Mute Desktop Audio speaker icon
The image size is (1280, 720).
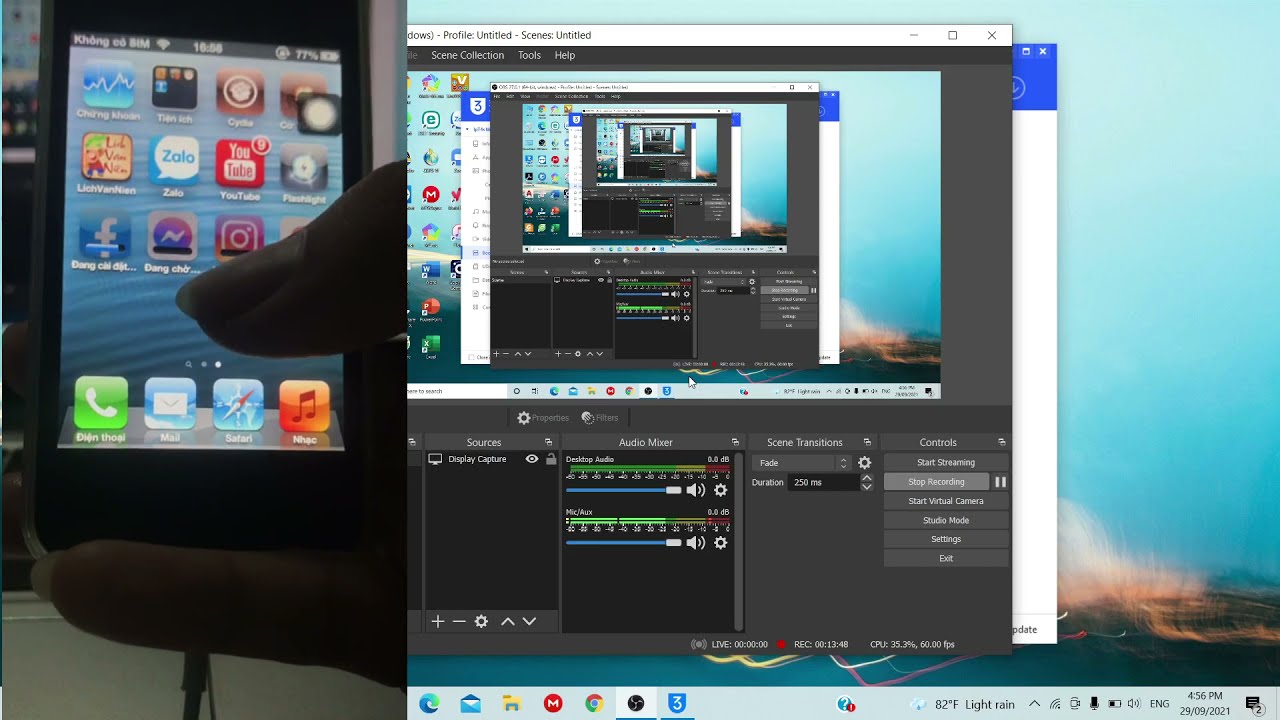(x=696, y=490)
